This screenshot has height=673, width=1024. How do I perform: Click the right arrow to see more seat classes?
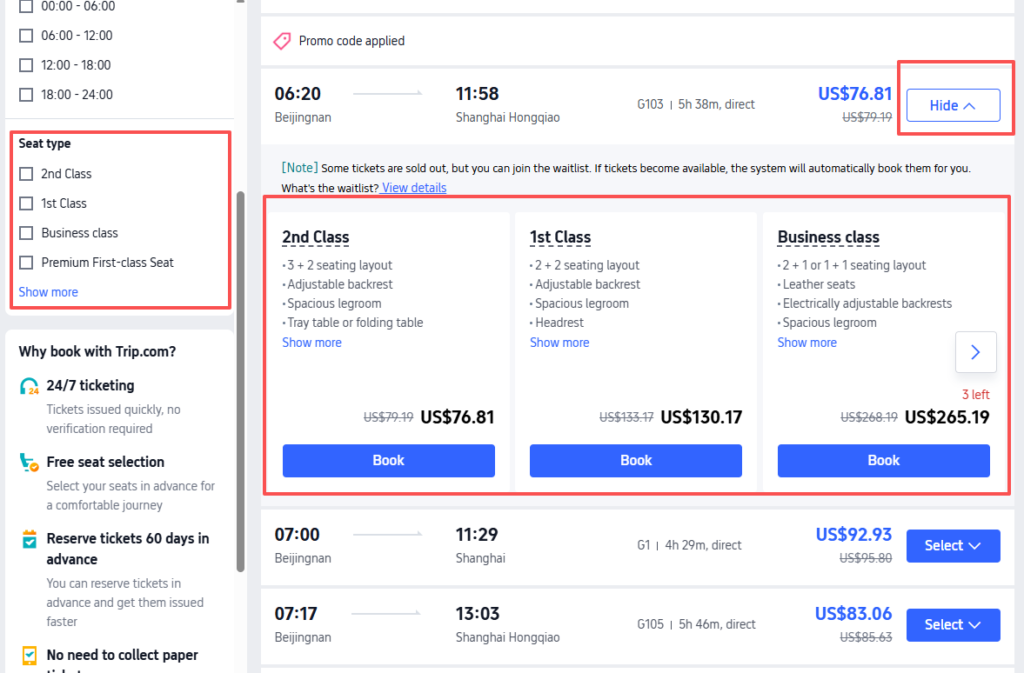(976, 352)
